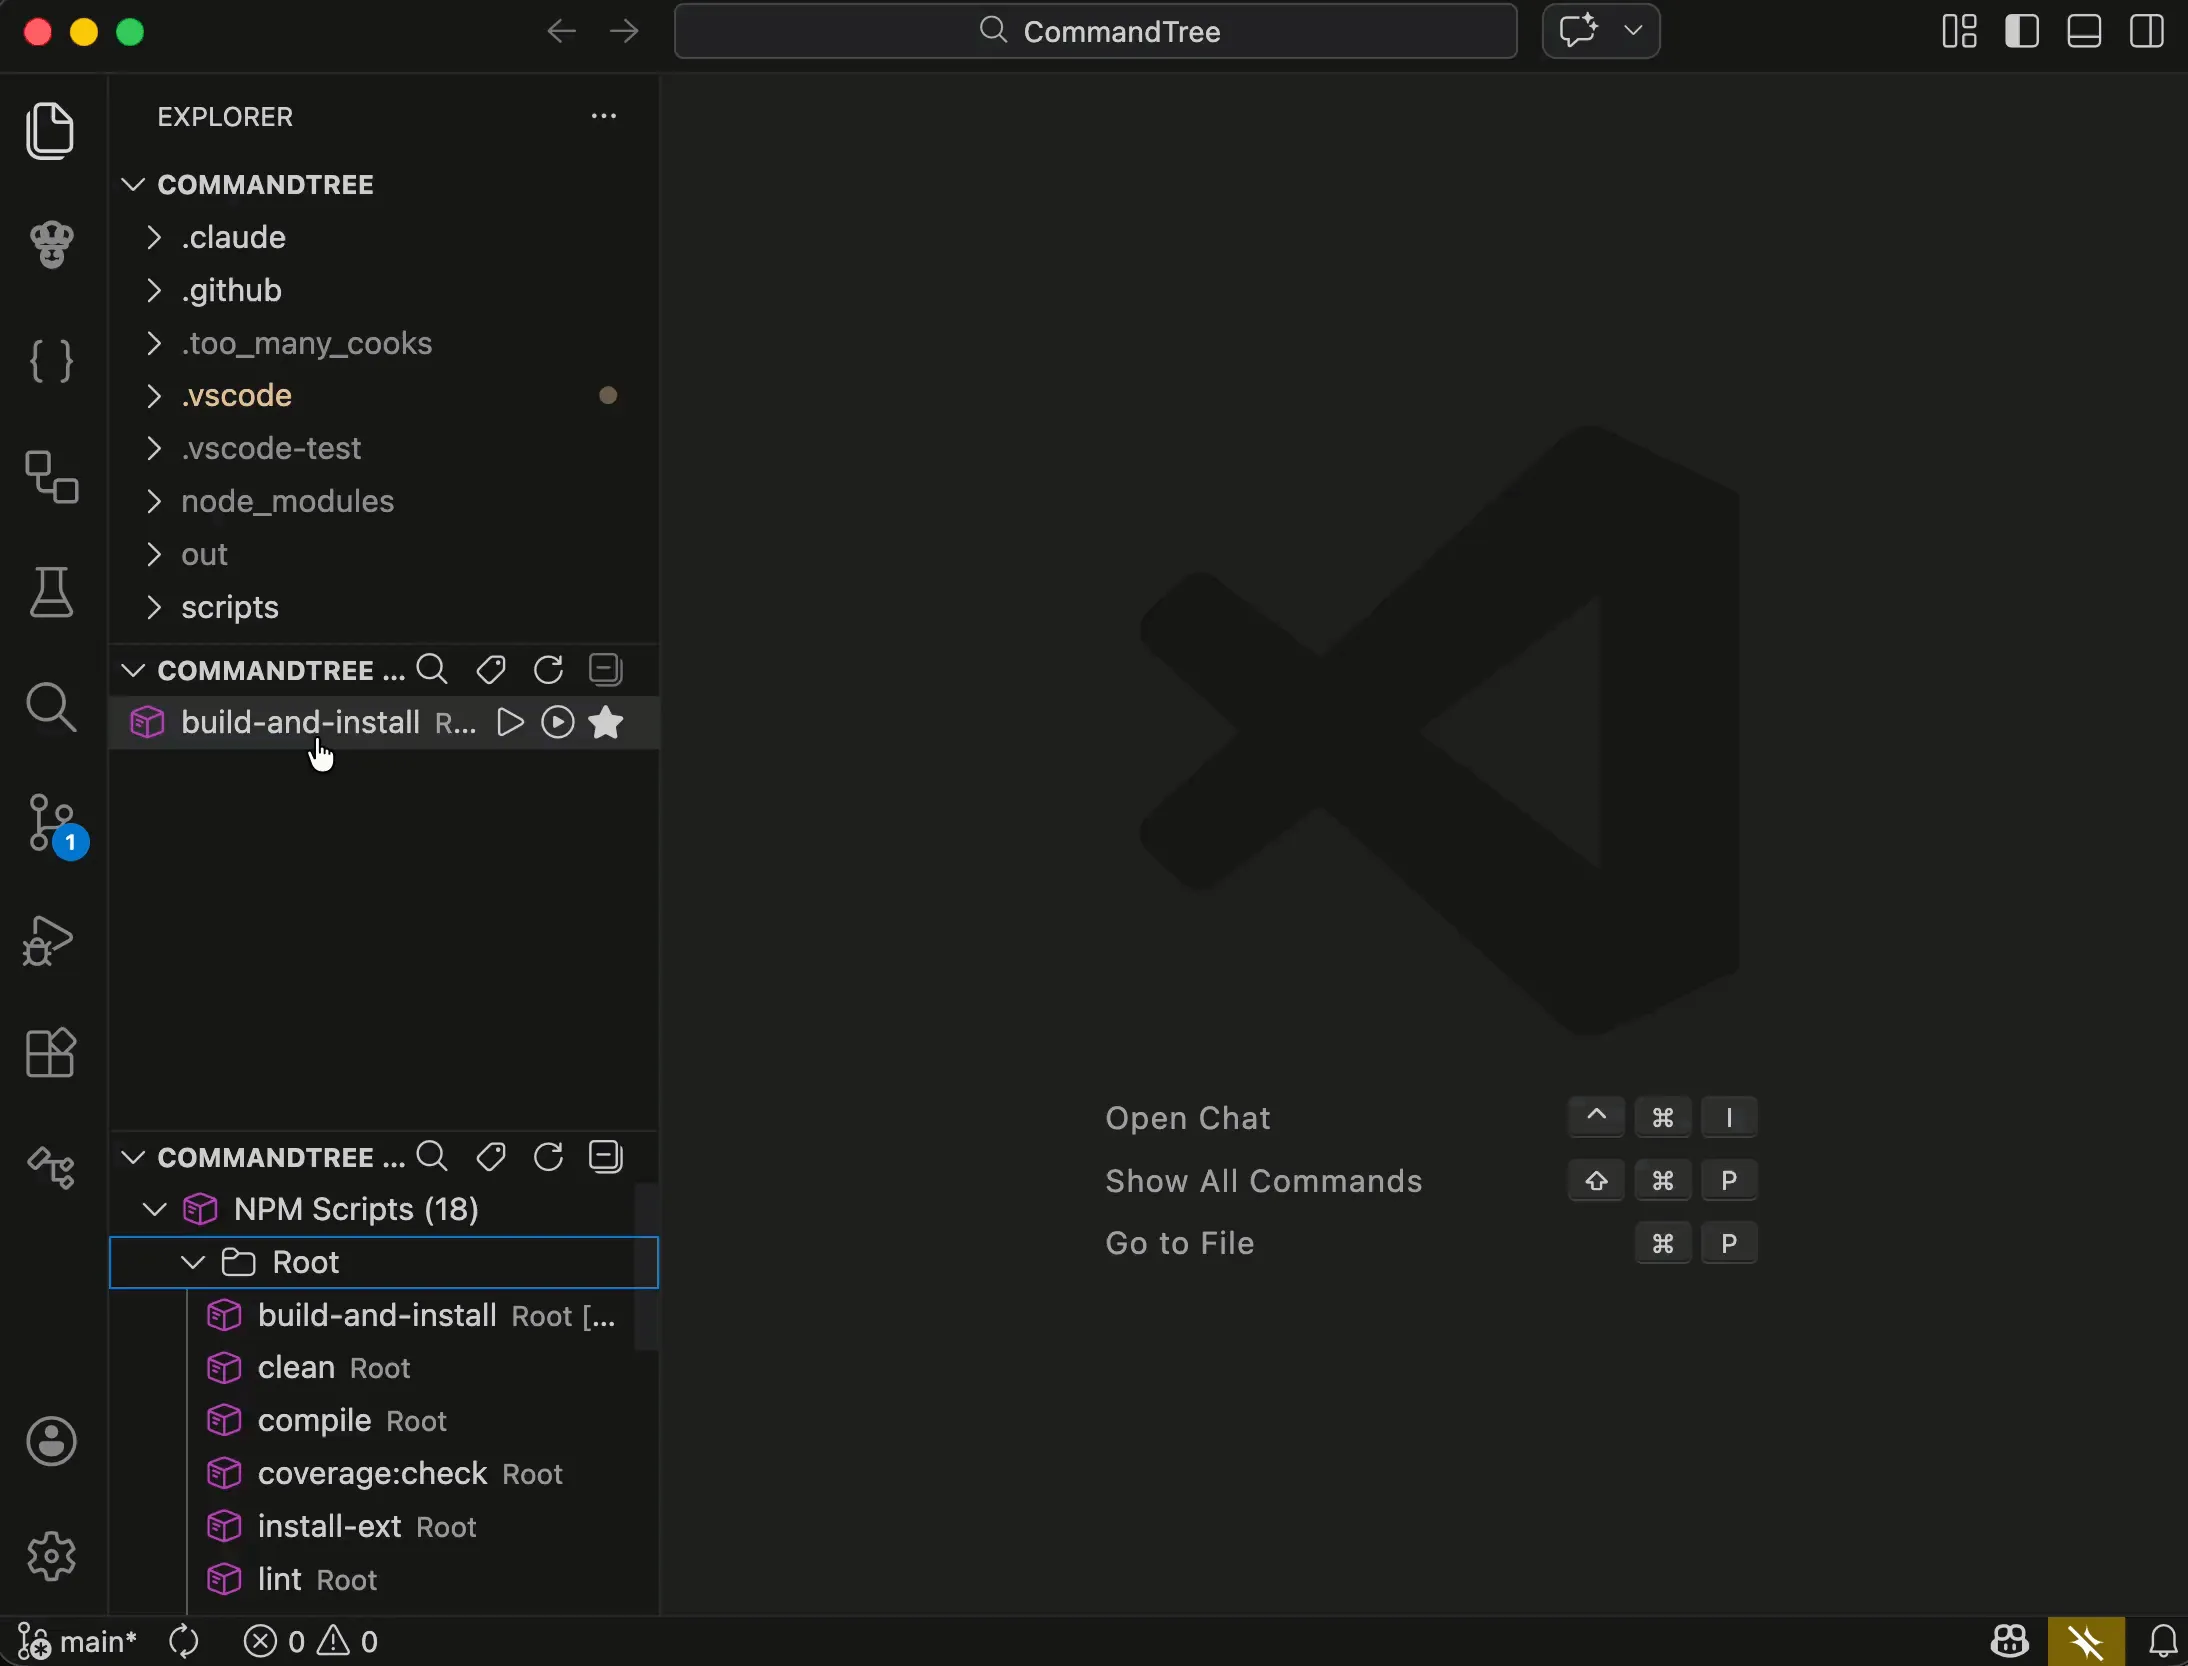The height and width of the screenshot is (1666, 2188).
Task: Open the Extensions view icon
Action: (52, 1053)
